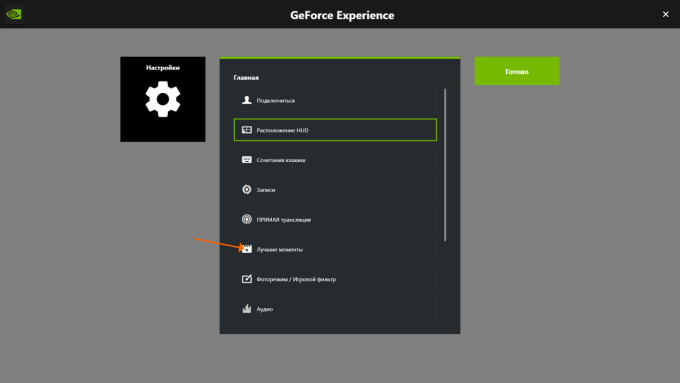Click the photo mode filter icon

coord(247,279)
